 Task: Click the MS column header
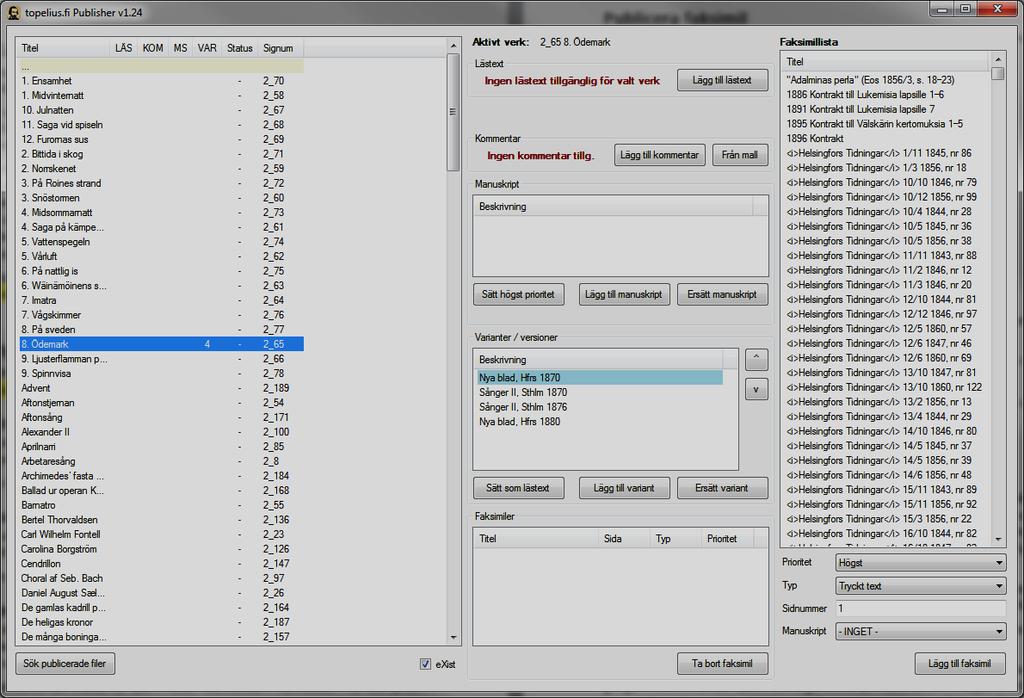180,48
